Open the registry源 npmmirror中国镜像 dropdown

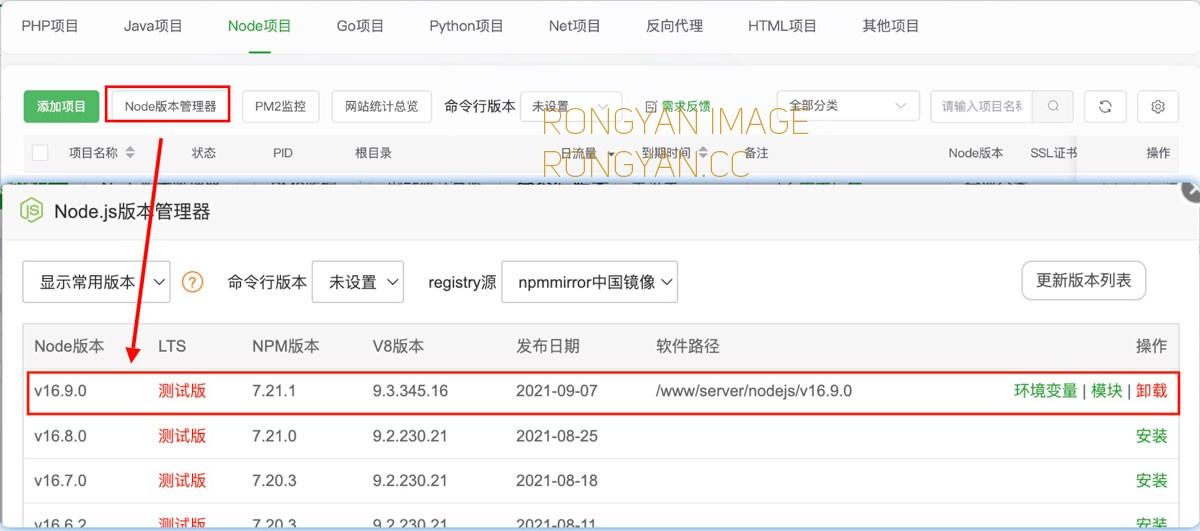click(590, 282)
